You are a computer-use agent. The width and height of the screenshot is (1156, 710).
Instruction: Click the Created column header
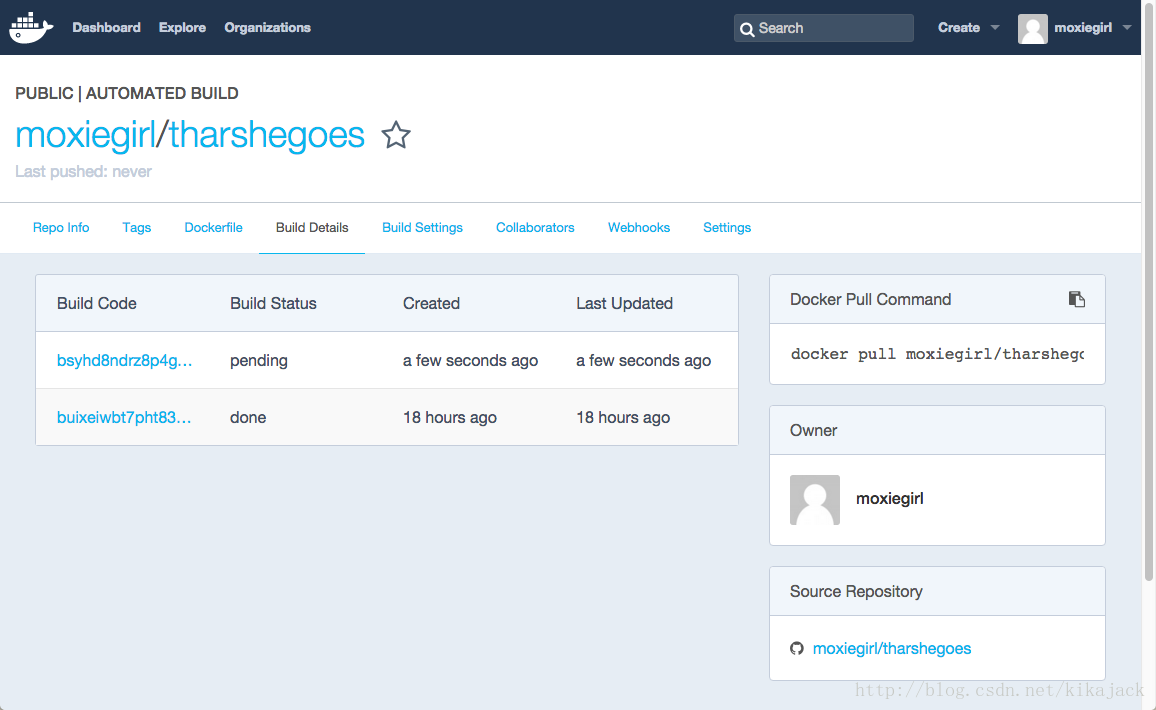(x=431, y=304)
